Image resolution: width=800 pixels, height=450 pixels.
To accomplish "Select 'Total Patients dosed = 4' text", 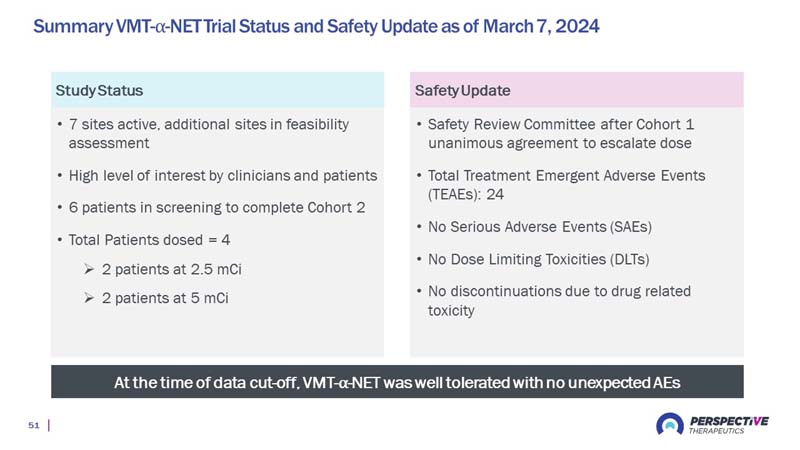I will pyautogui.click(x=149, y=240).
